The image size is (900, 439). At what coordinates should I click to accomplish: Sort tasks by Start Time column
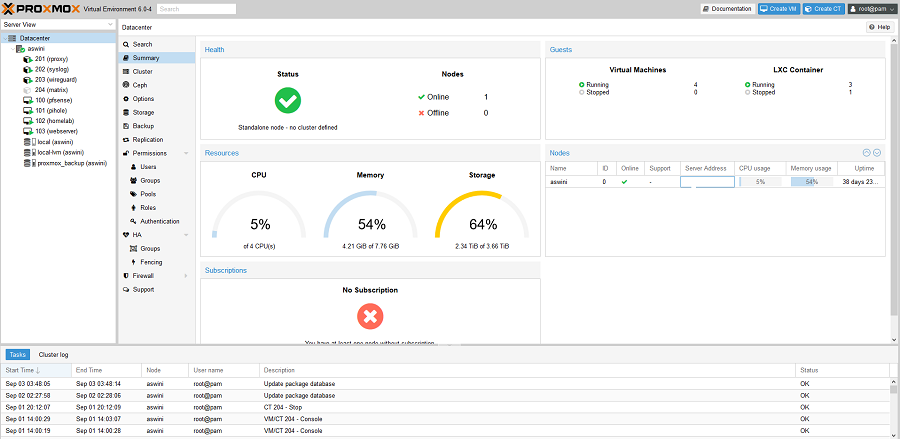coord(36,370)
